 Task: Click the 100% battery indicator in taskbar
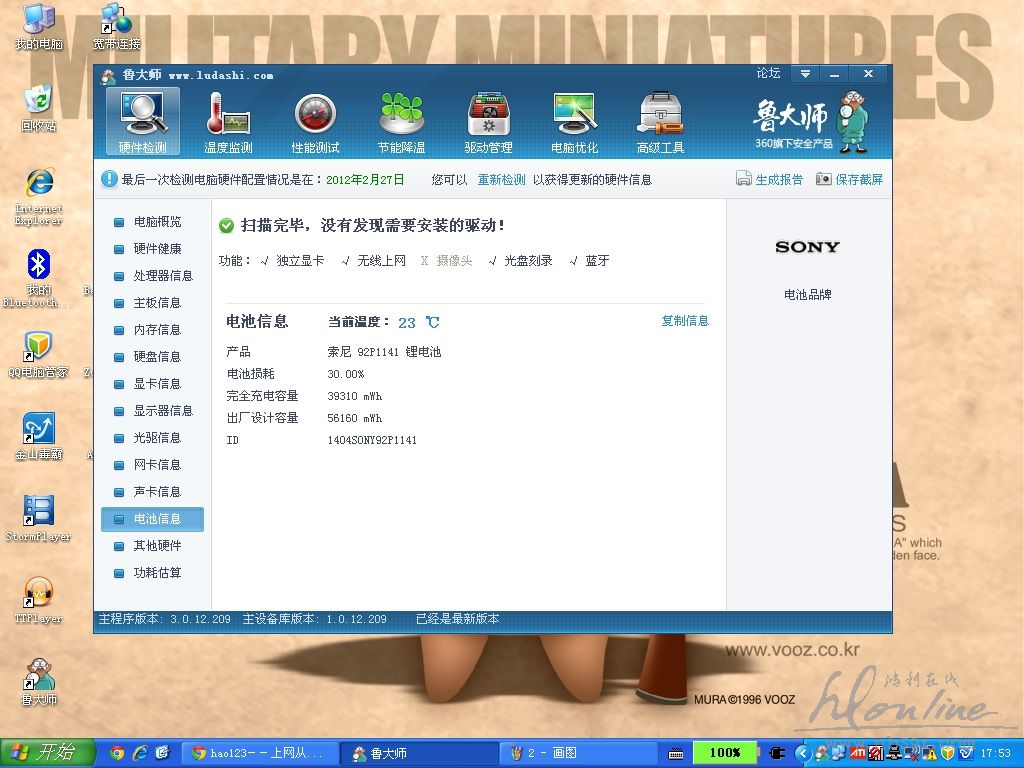pos(725,753)
